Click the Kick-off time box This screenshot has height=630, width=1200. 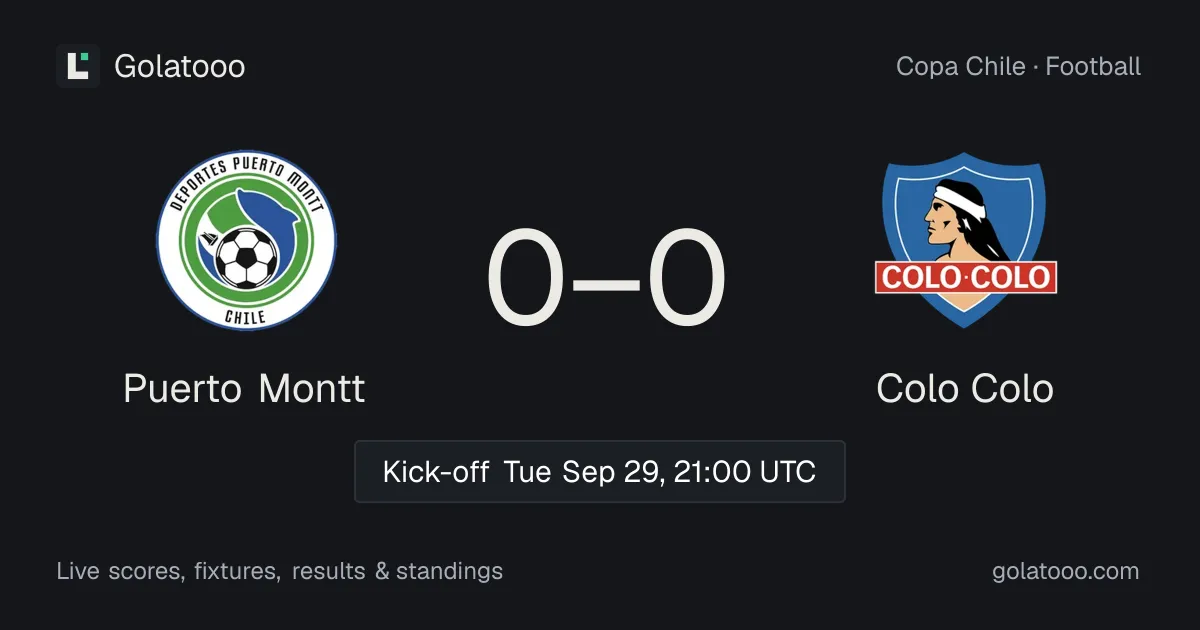point(600,471)
